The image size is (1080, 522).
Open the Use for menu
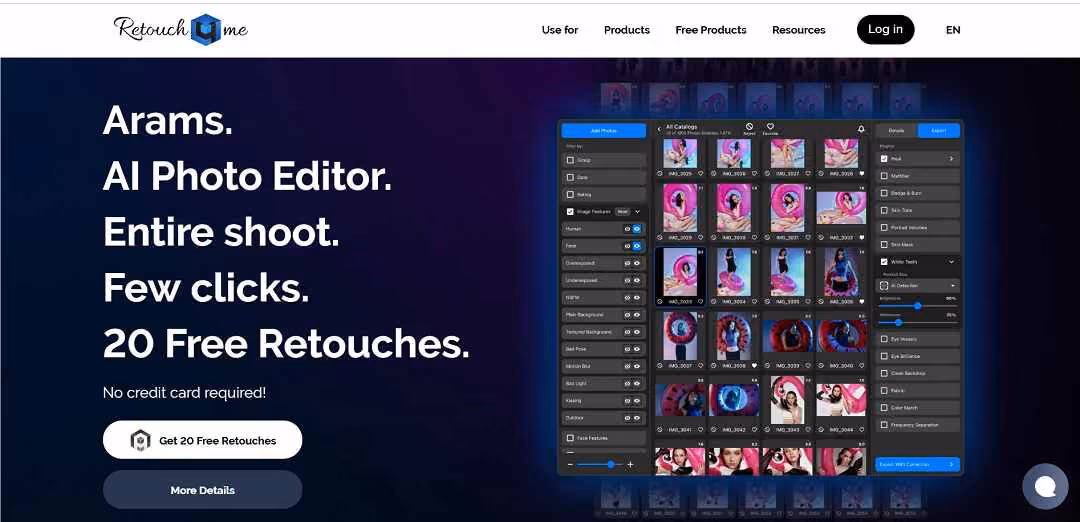pyautogui.click(x=560, y=30)
